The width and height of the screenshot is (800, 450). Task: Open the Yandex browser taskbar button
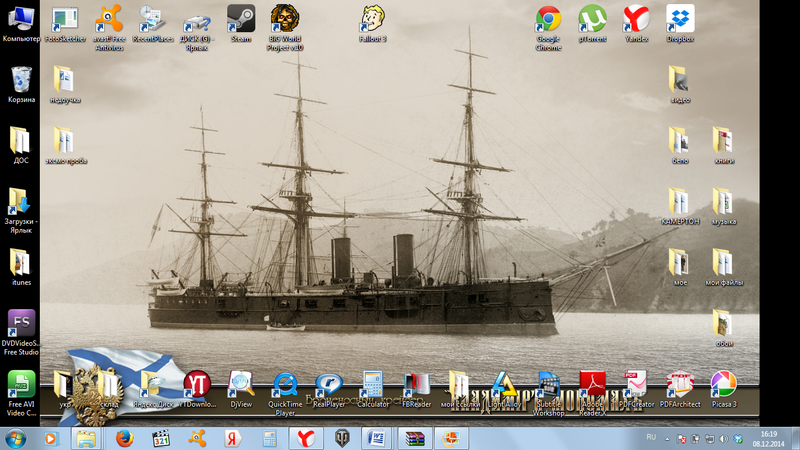306,439
